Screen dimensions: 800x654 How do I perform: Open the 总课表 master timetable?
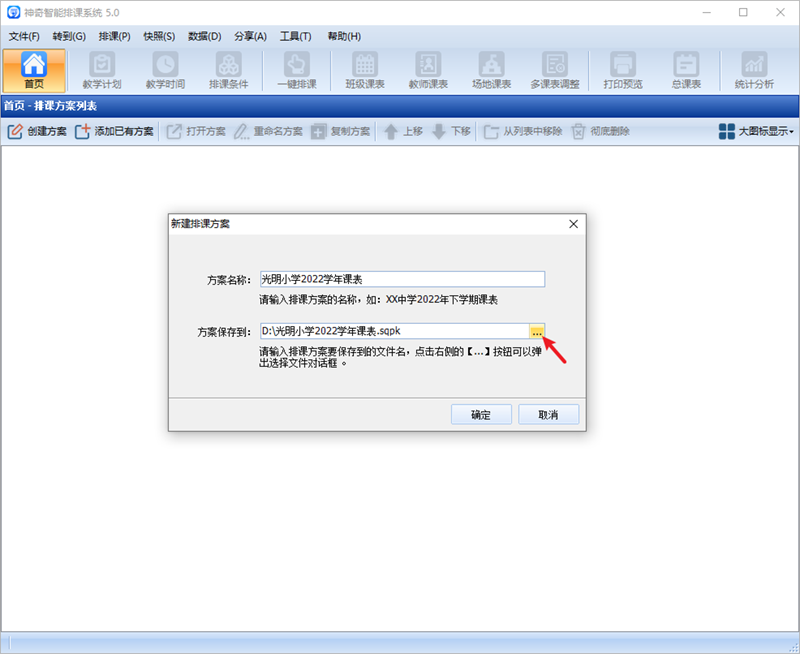point(686,70)
